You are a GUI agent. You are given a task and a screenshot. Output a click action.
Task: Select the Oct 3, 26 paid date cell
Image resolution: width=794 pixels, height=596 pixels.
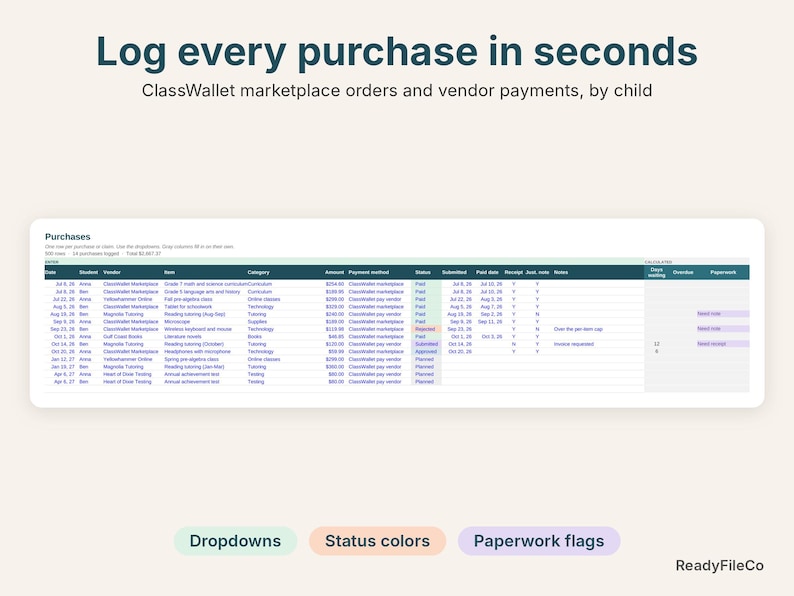point(492,337)
